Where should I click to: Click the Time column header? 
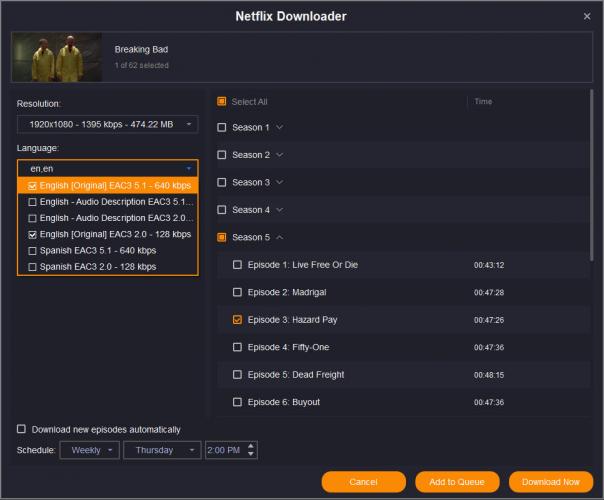[x=483, y=101]
